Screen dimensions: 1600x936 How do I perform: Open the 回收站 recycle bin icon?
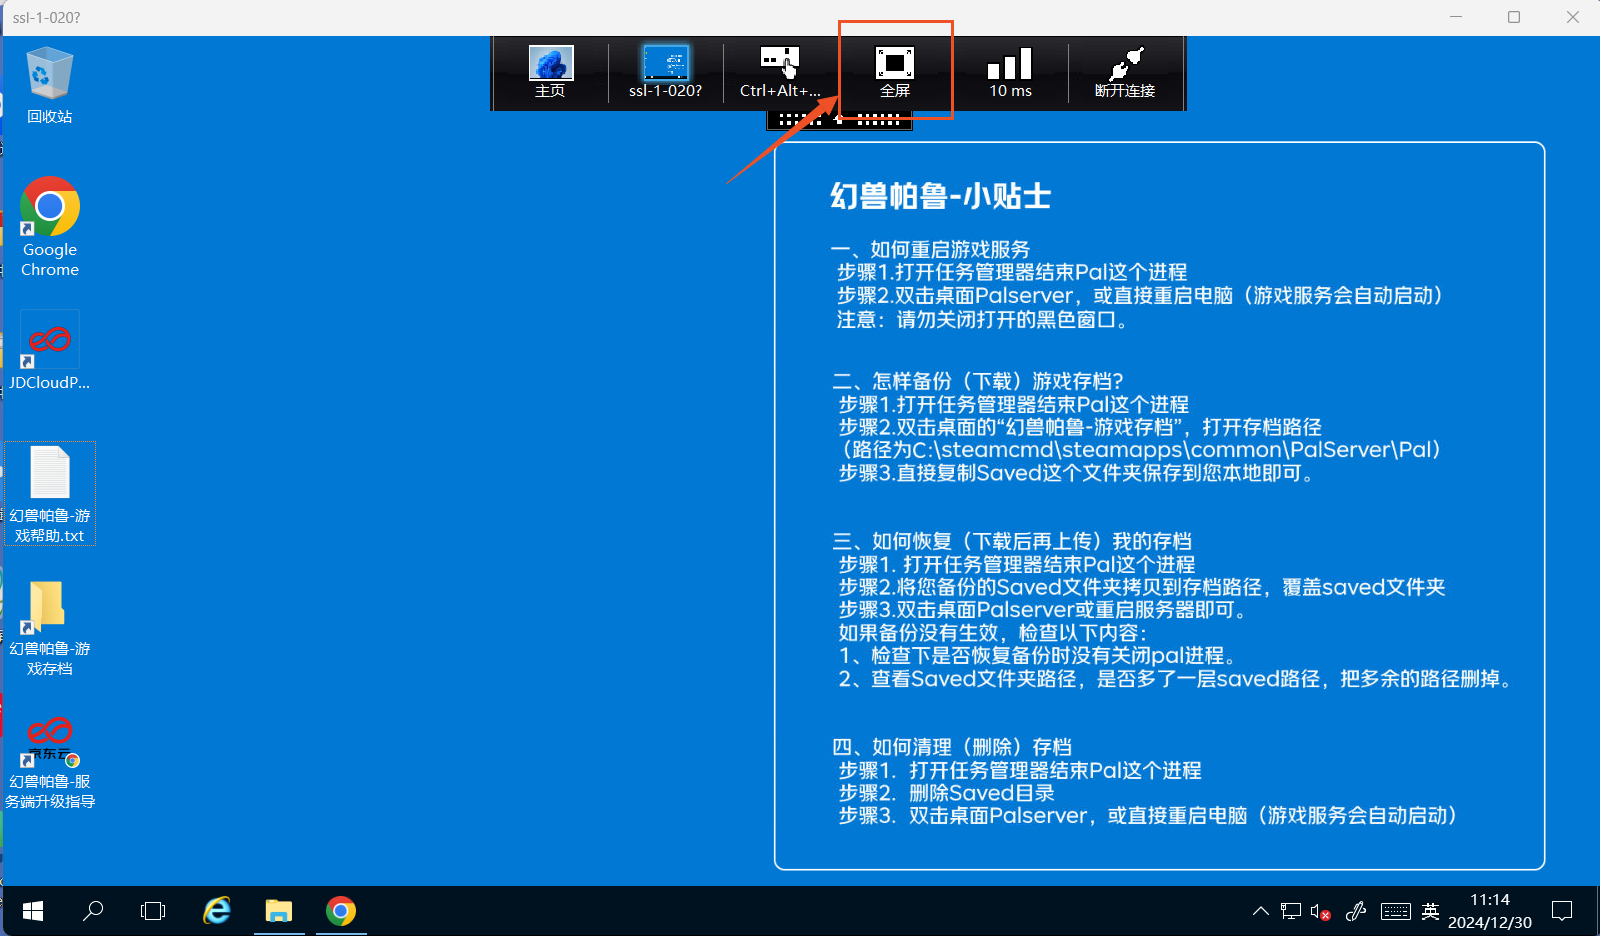(50, 86)
